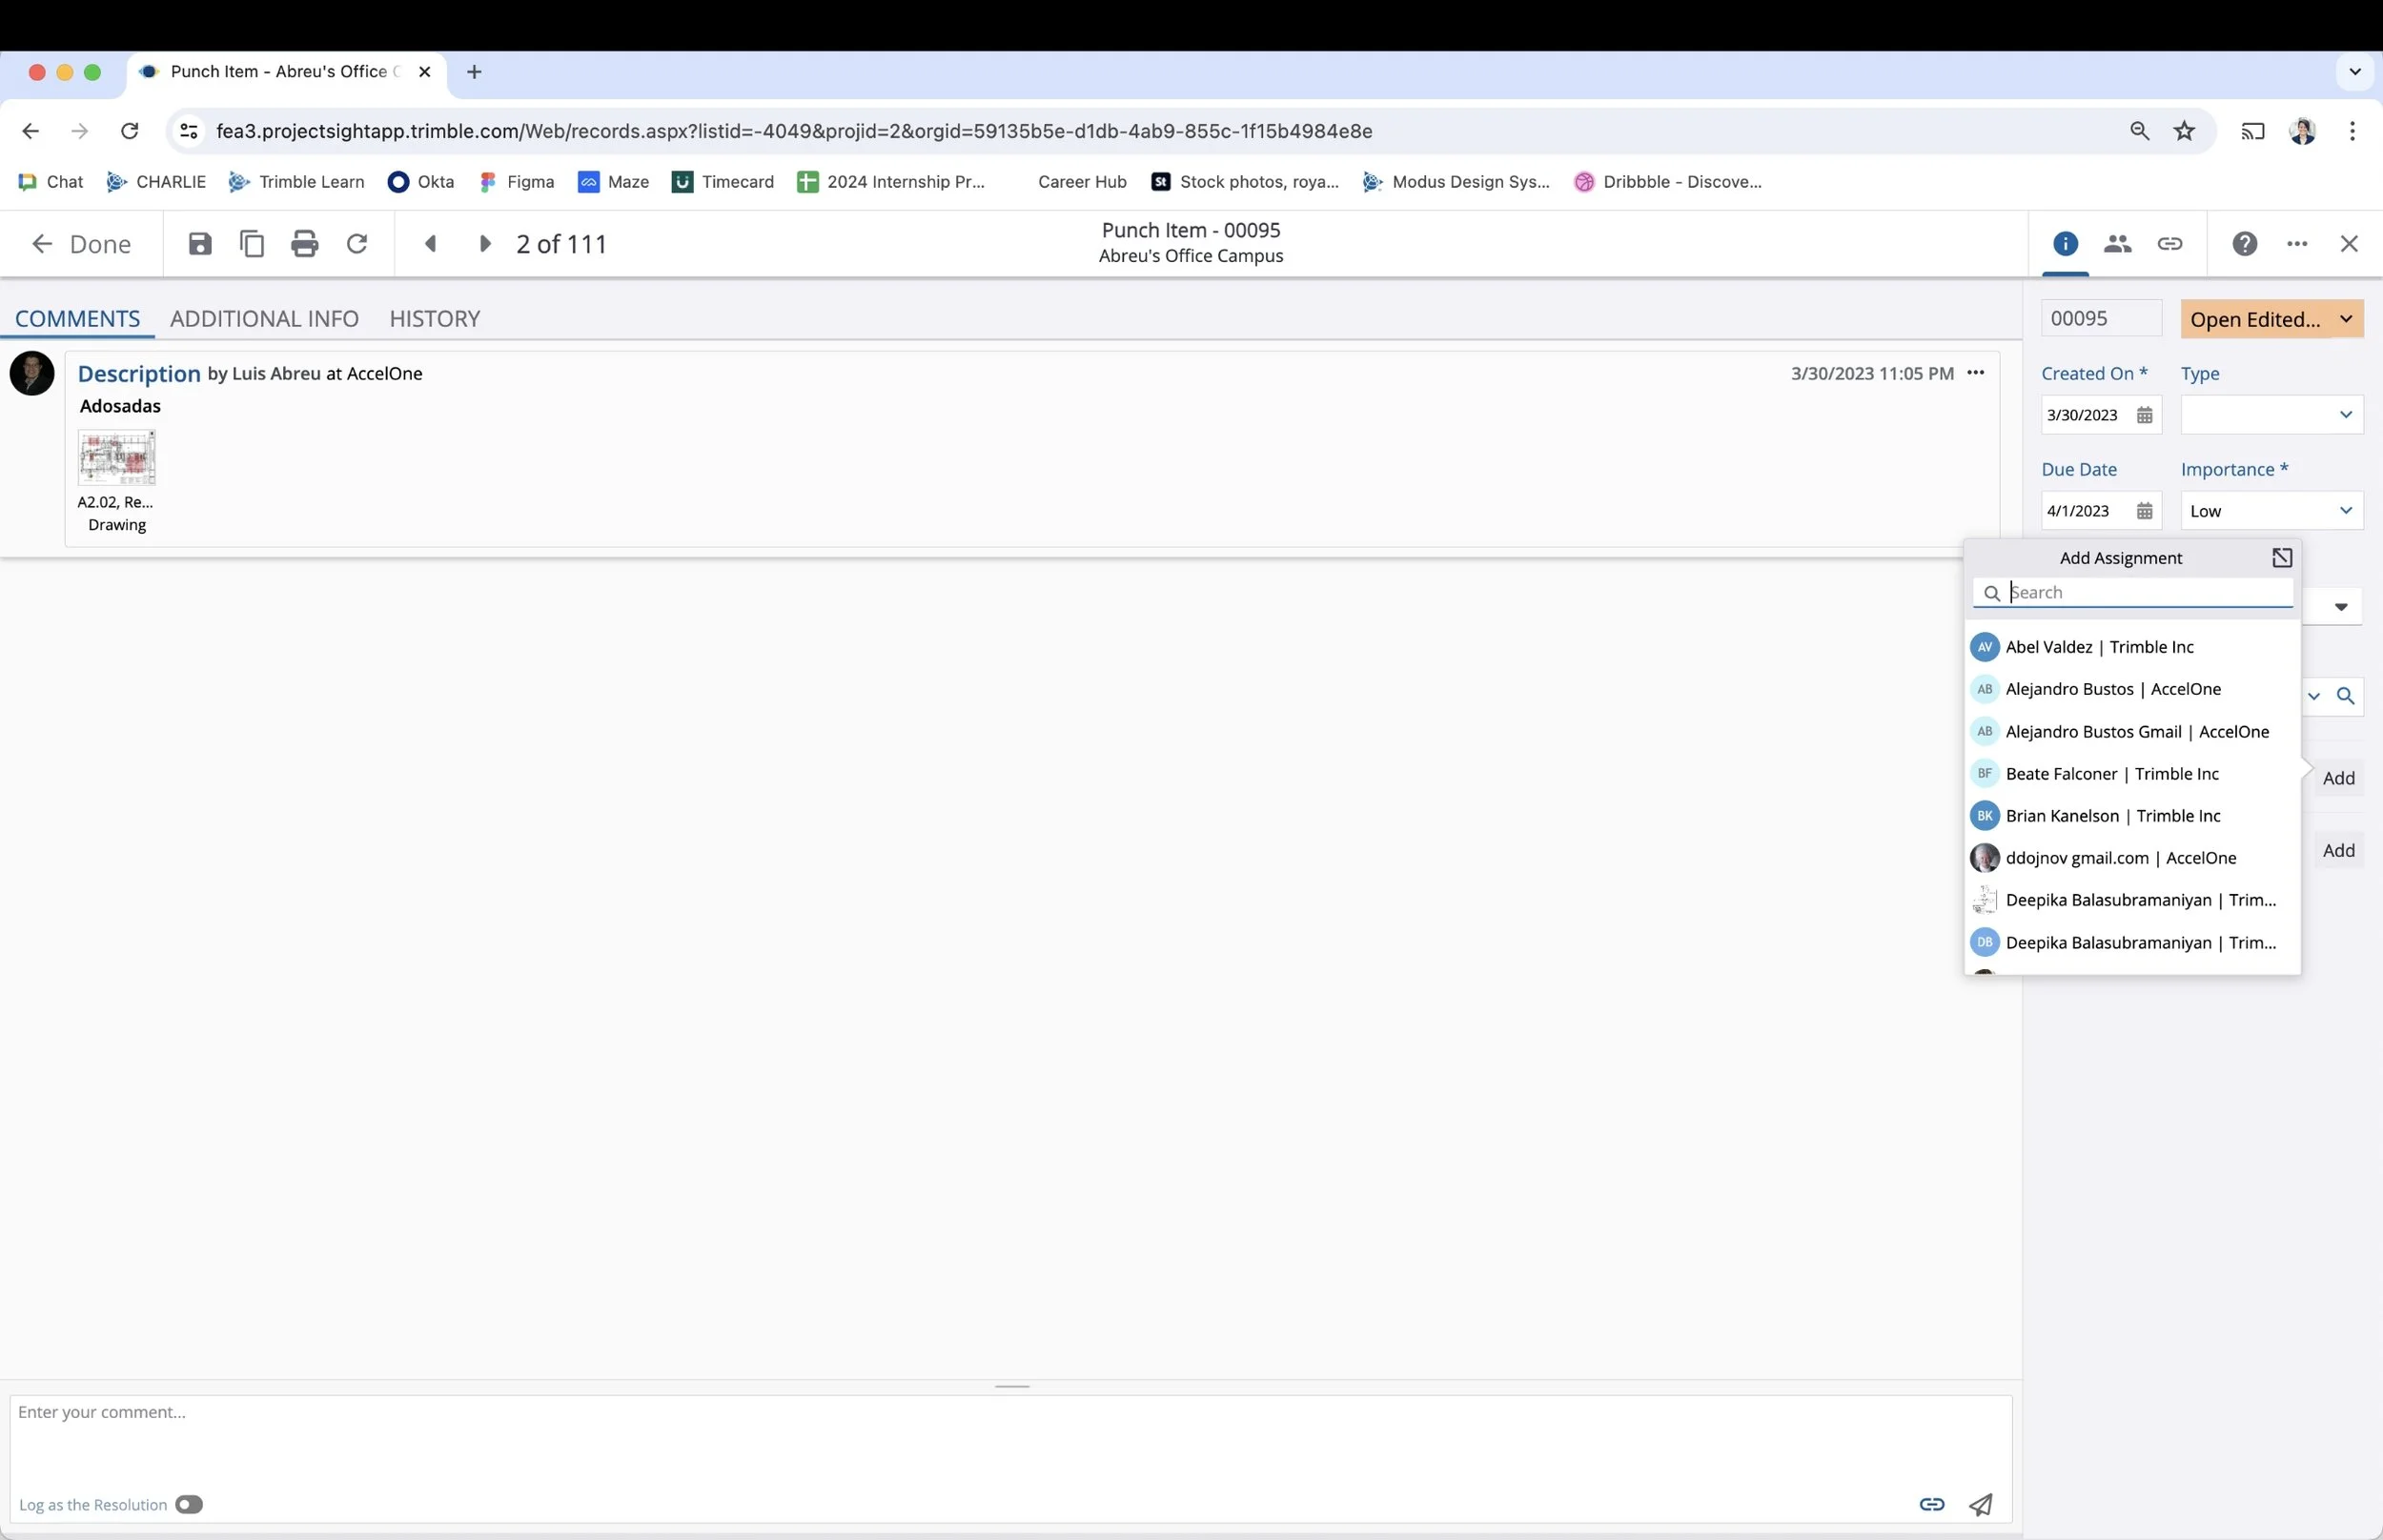Pop out the Add Assignment panel
2383x1540 pixels.
(x=2281, y=558)
